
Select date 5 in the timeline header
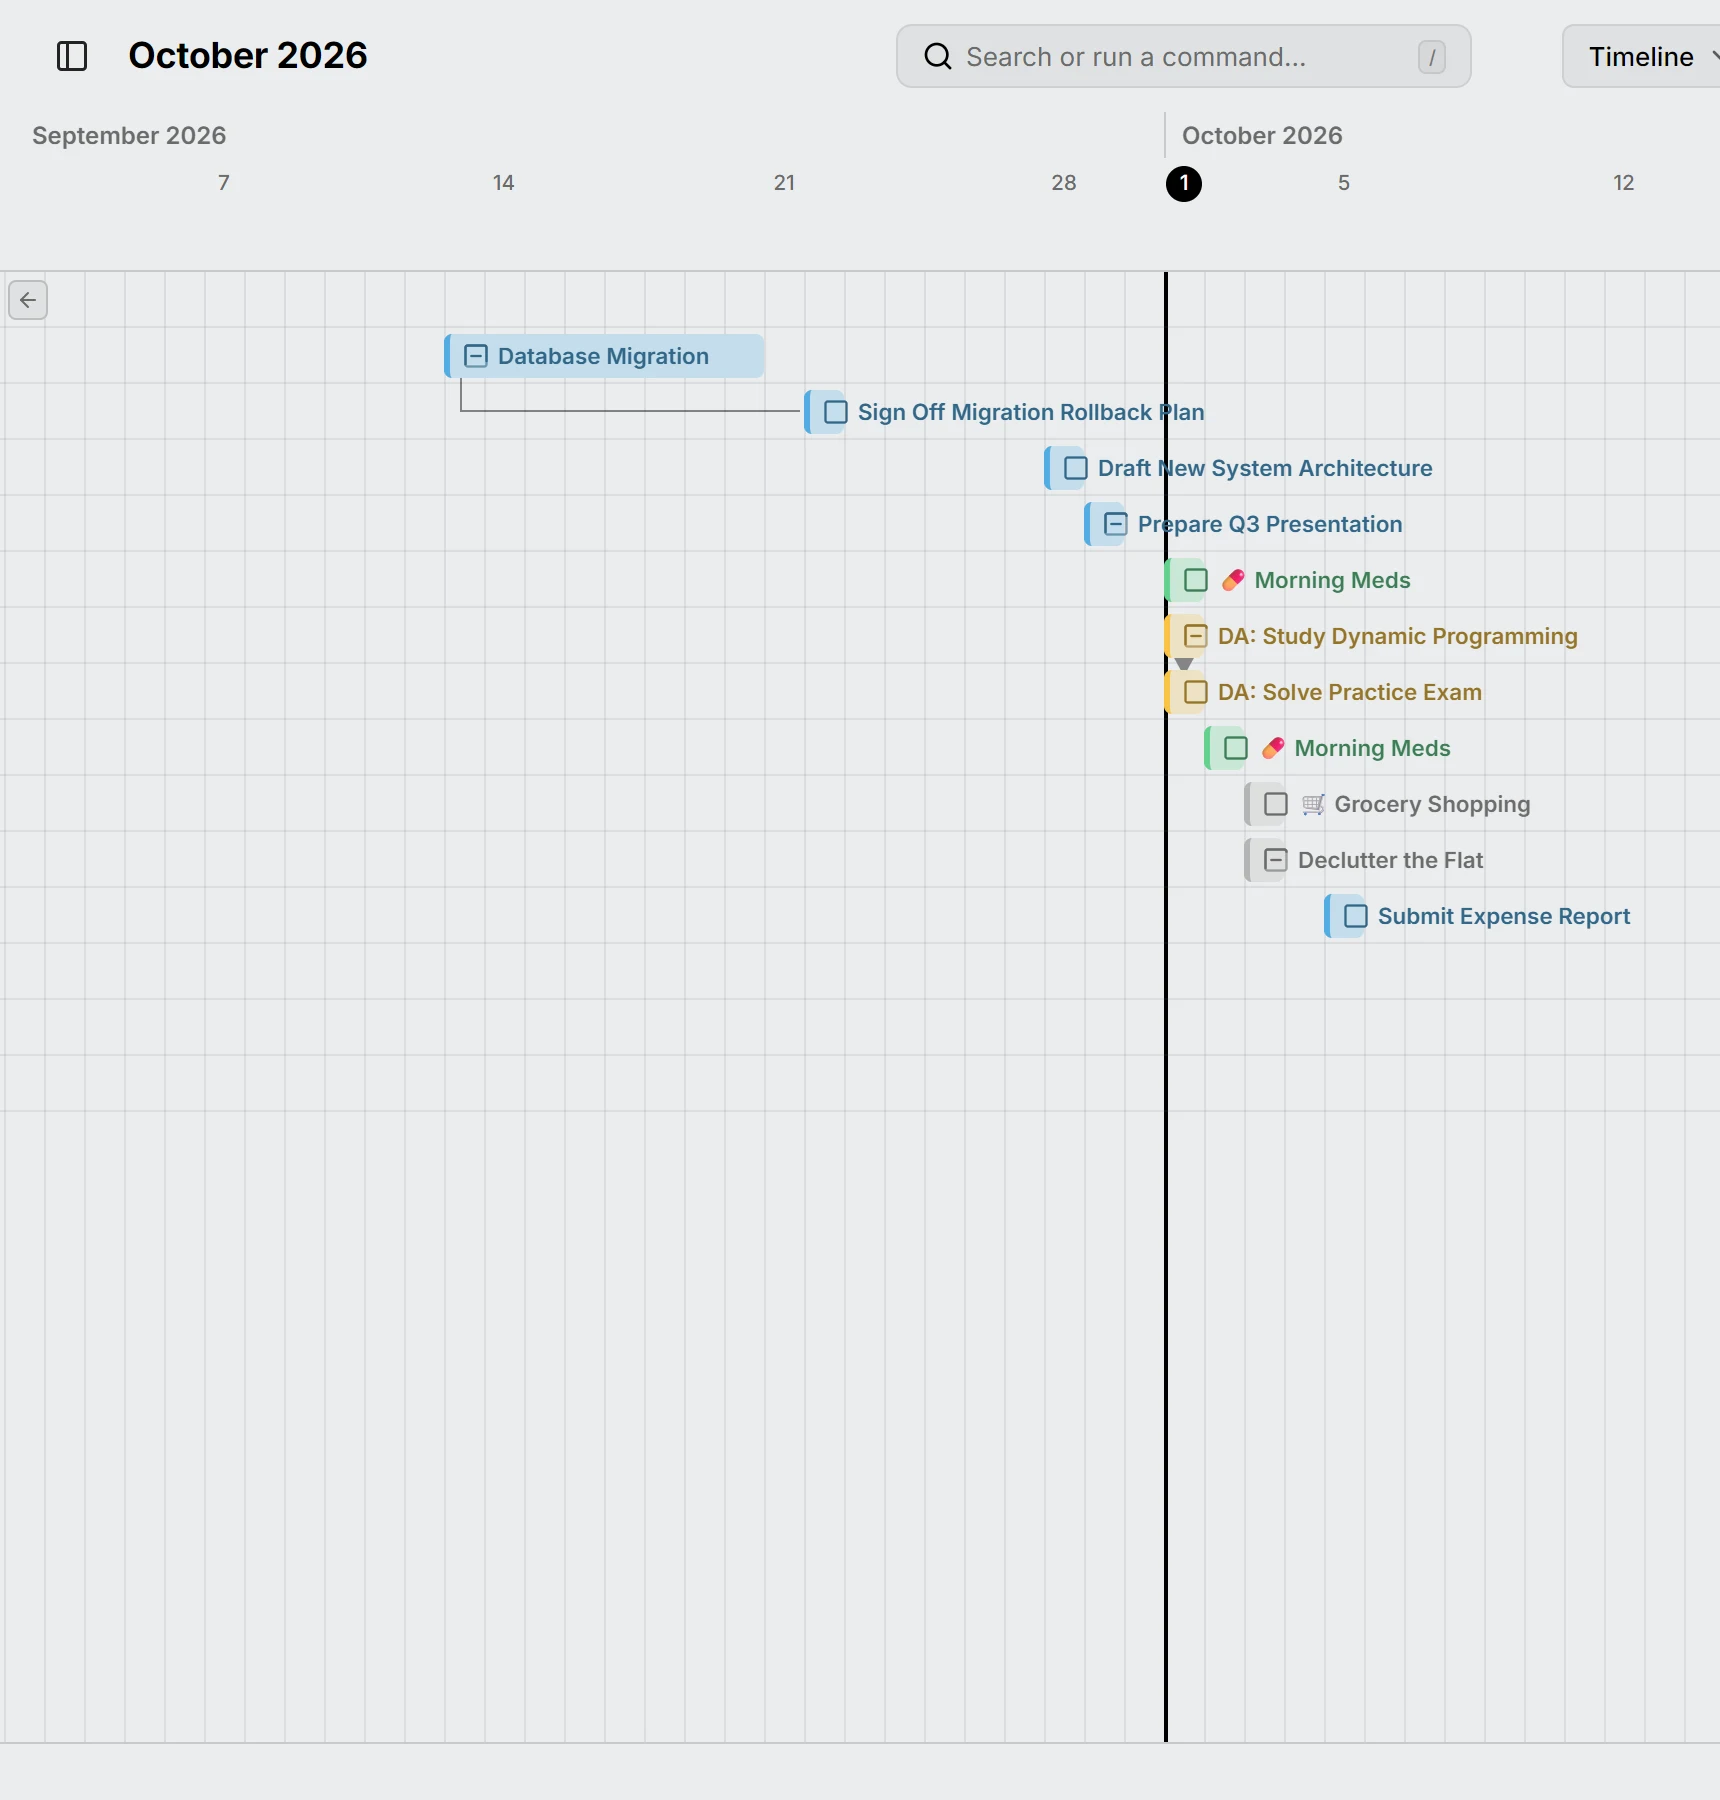(1344, 183)
